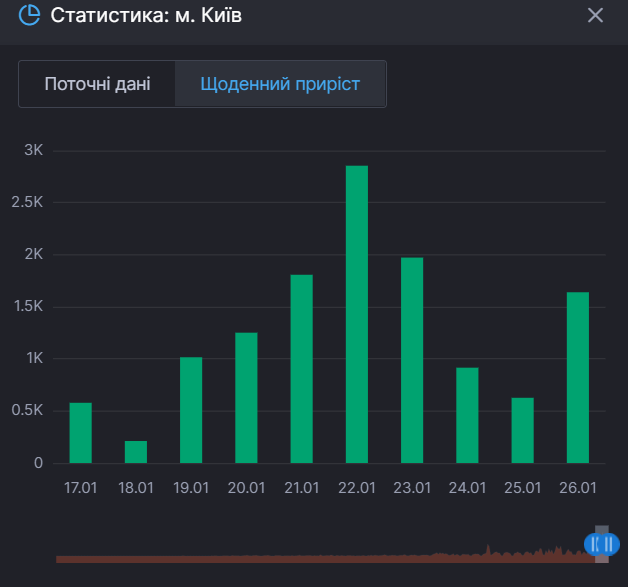Choose the 24.01 green bar
The width and height of the screenshot is (628, 587).
467,415
